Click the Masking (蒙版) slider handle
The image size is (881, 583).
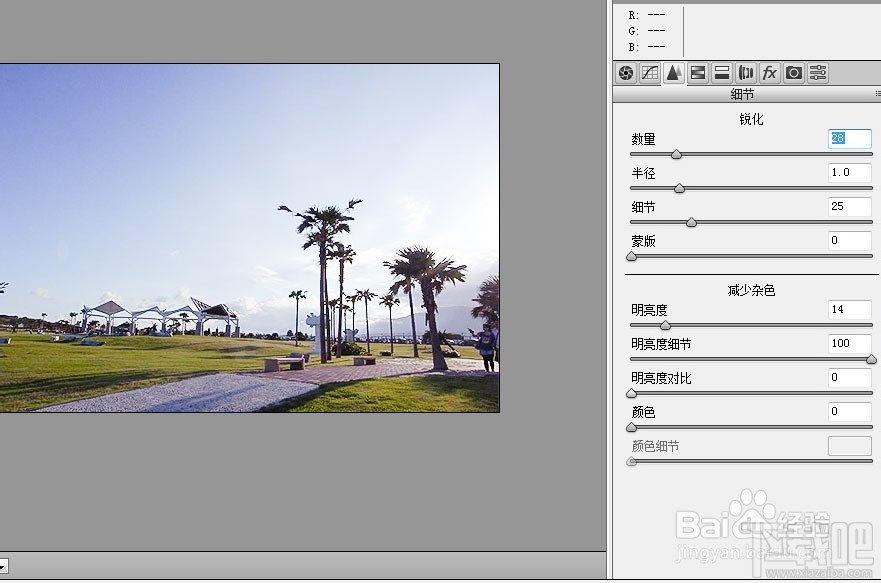(631, 256)
